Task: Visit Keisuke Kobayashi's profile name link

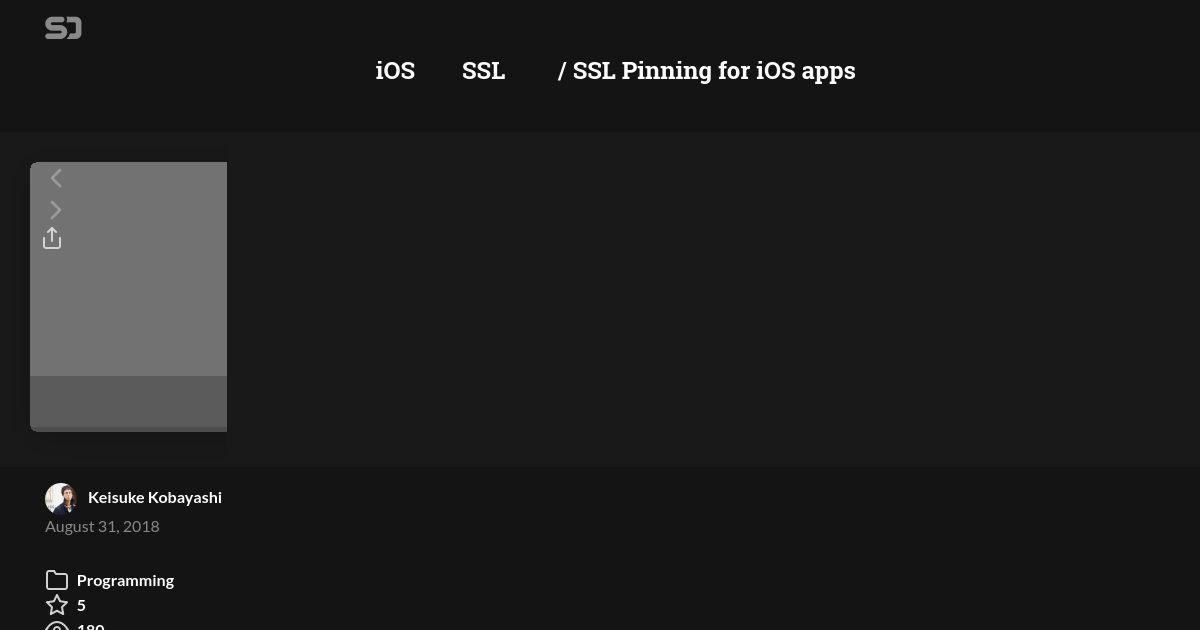Action: (155, 497)
